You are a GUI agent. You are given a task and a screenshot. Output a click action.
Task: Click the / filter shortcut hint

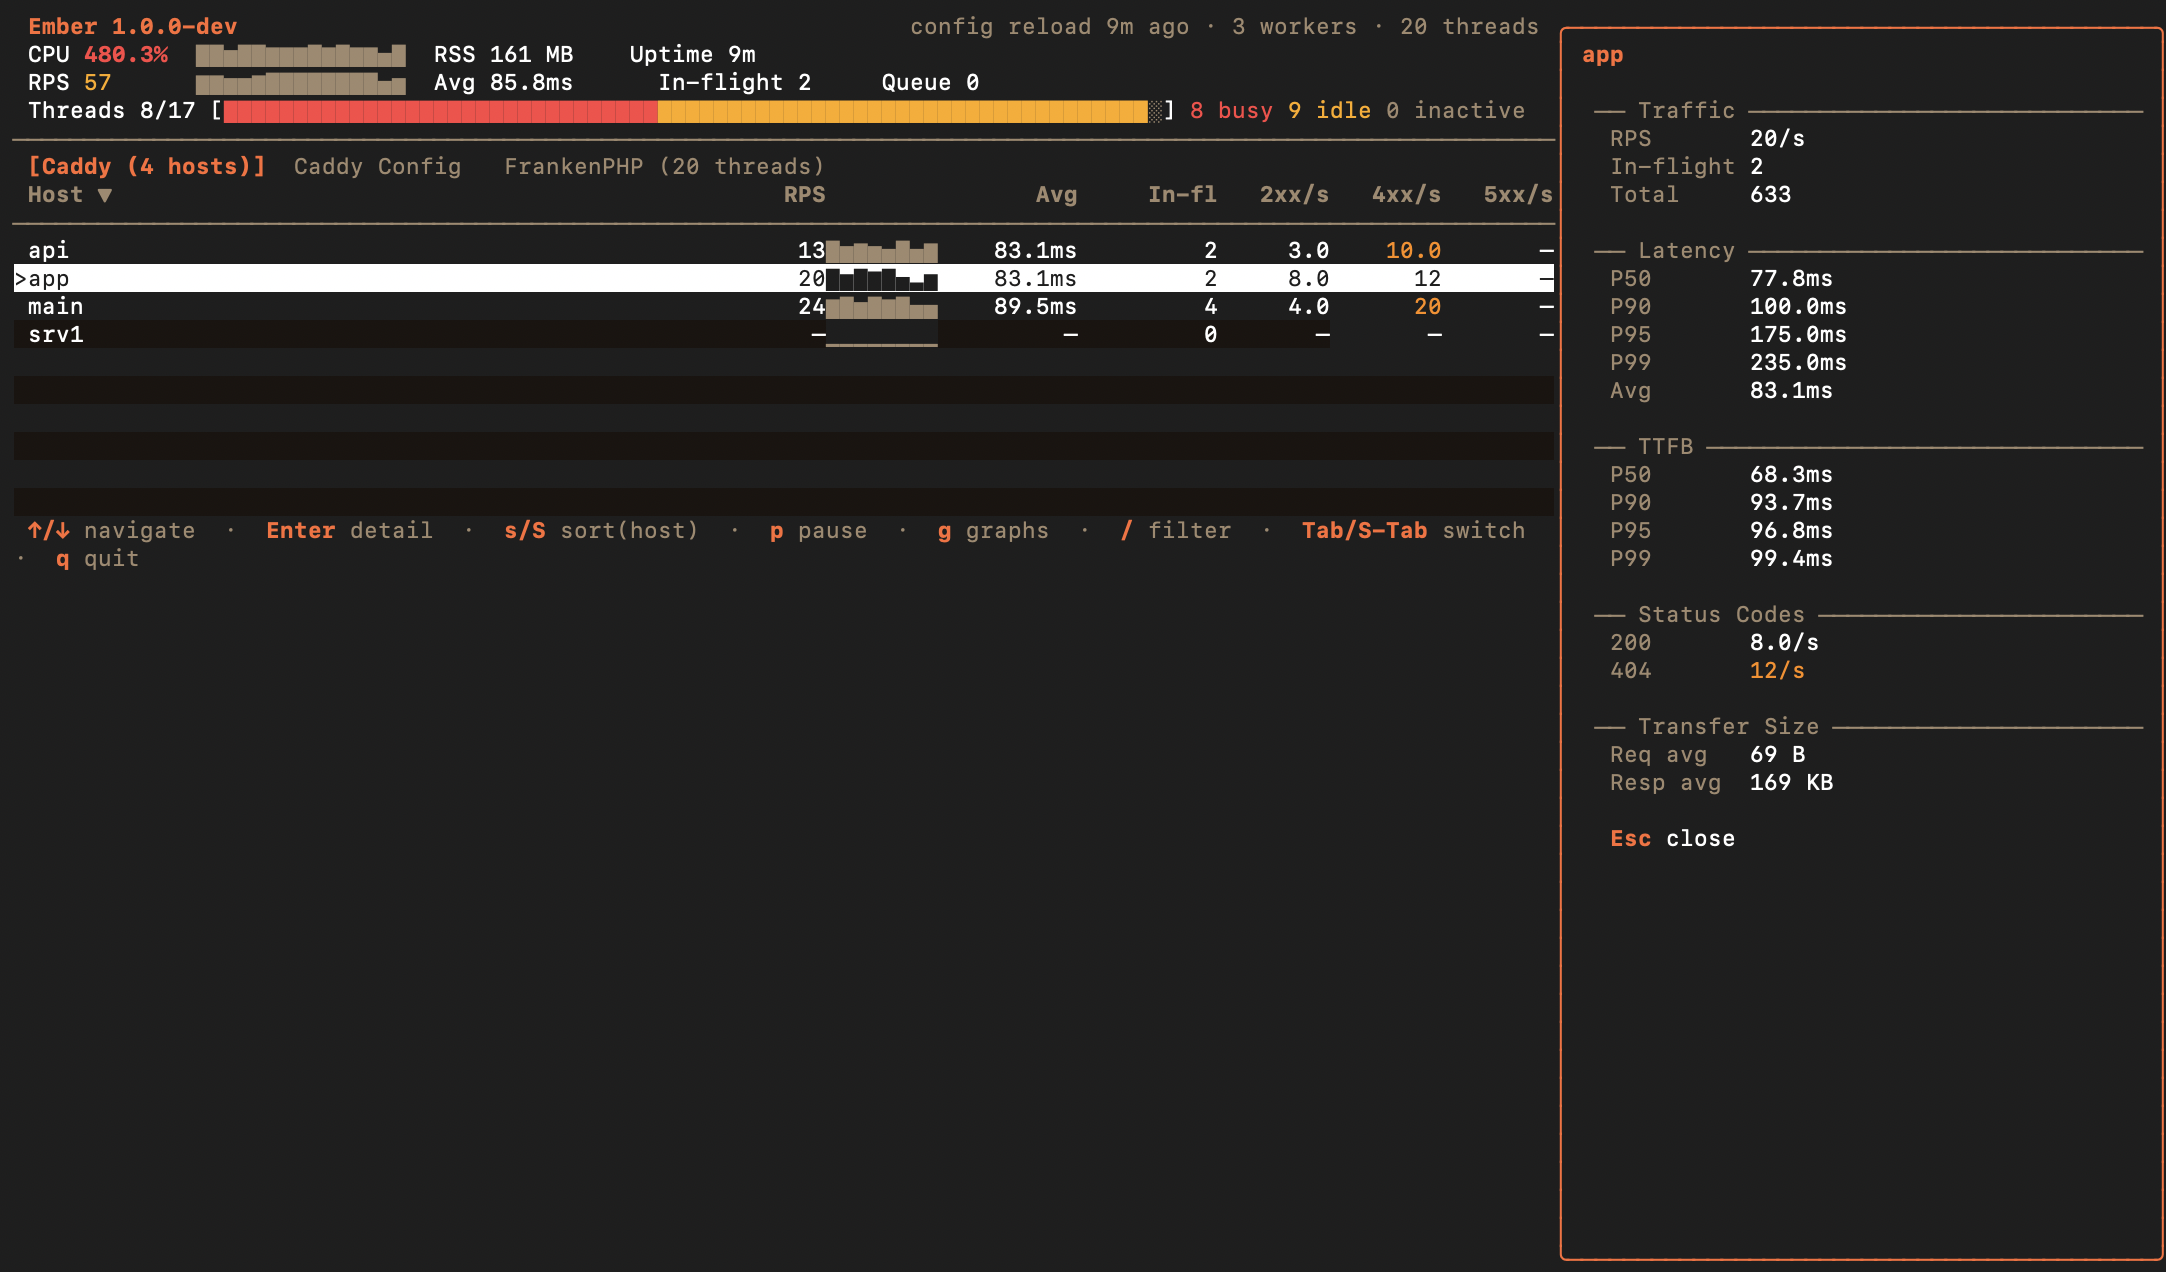pos(1175,531)
